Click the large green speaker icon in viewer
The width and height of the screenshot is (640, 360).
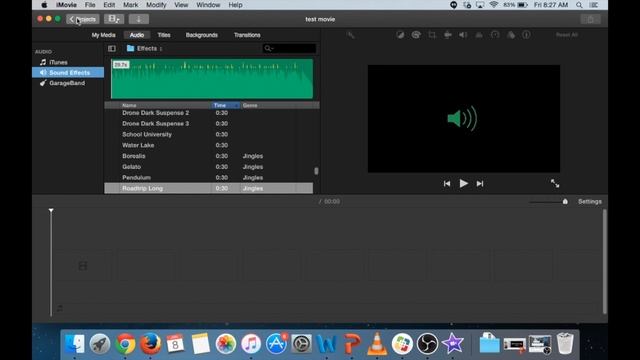tap(462, 119)
